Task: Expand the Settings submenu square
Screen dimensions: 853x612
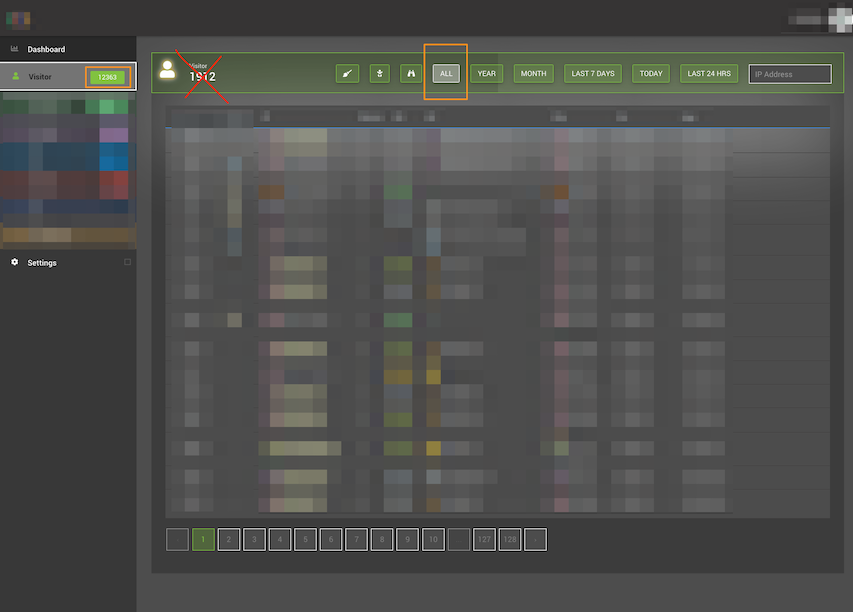Action: (127, 262)
